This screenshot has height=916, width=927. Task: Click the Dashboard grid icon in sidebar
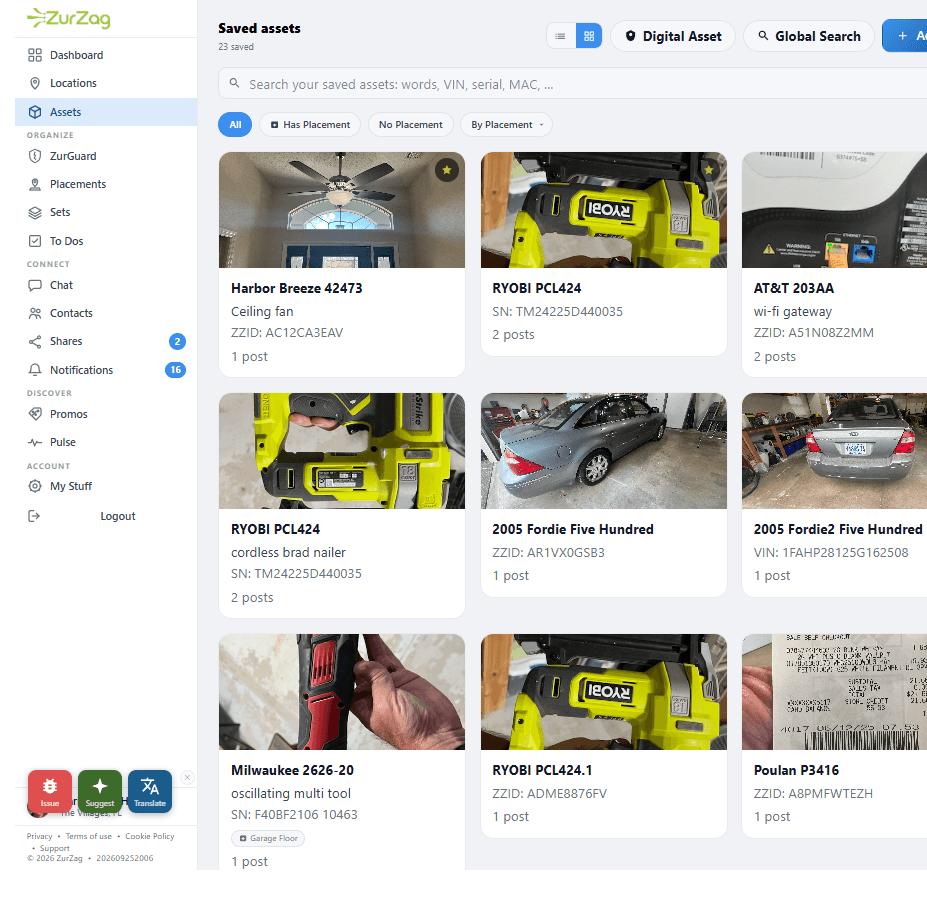click(x=35, y=55)
